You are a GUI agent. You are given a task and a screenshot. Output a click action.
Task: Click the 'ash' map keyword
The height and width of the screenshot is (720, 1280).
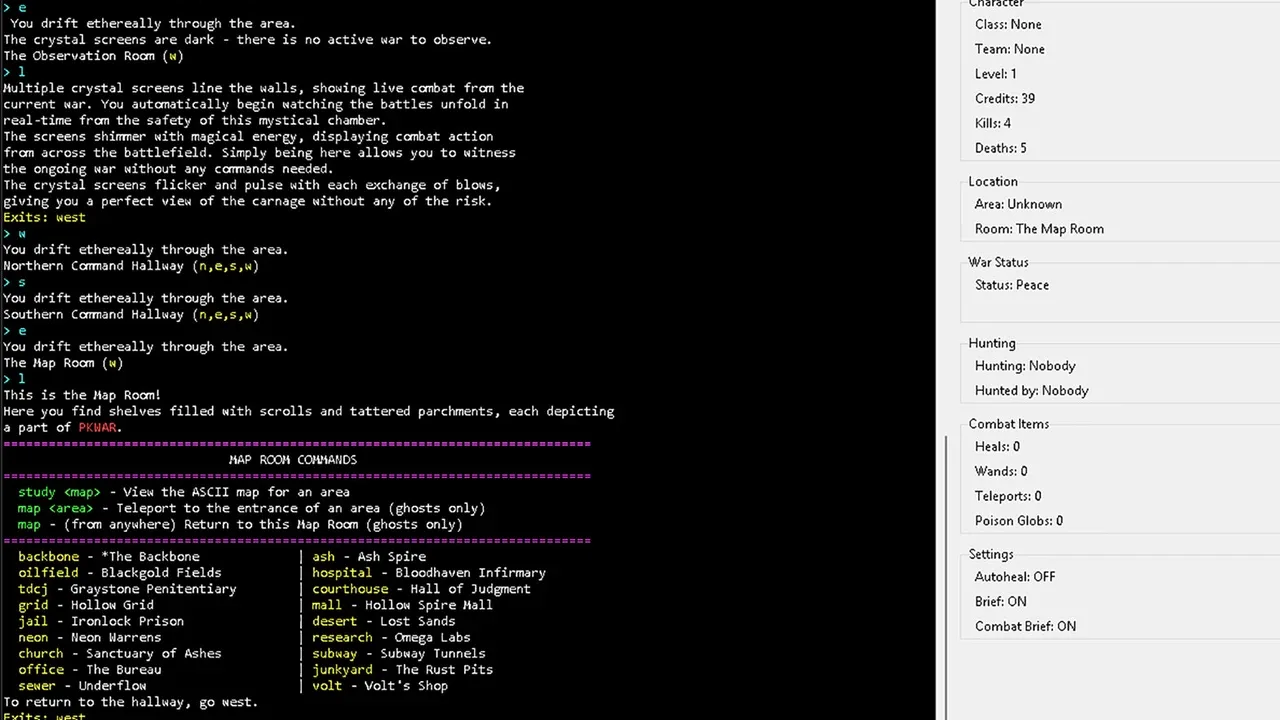tap(323, 557)
